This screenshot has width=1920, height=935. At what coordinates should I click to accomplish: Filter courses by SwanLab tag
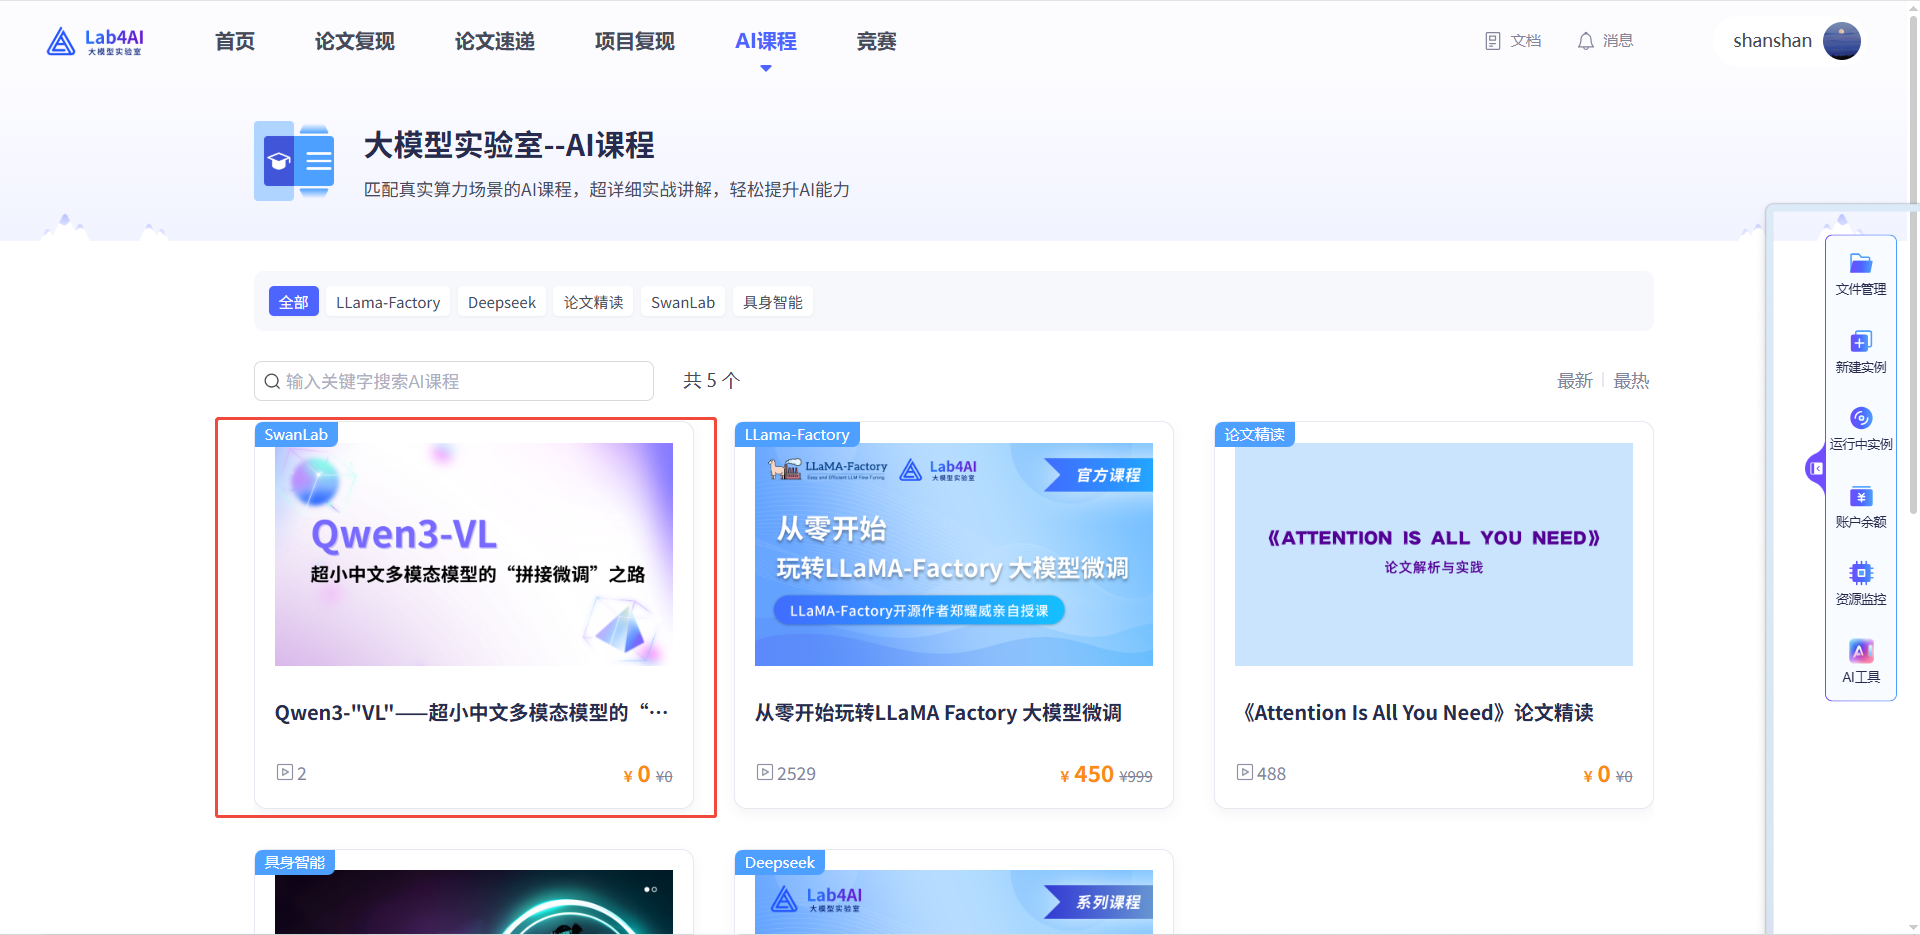click(x=683, y=302)
